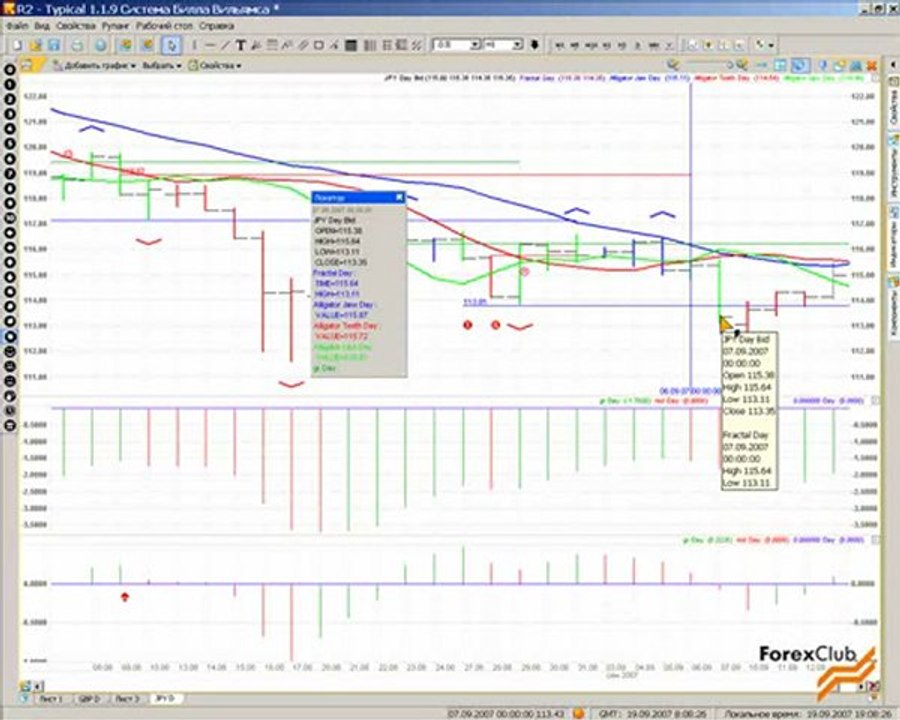Open the first combo box in the toolbar
Viewport: 900px width, 720px height.
[456, 45]
